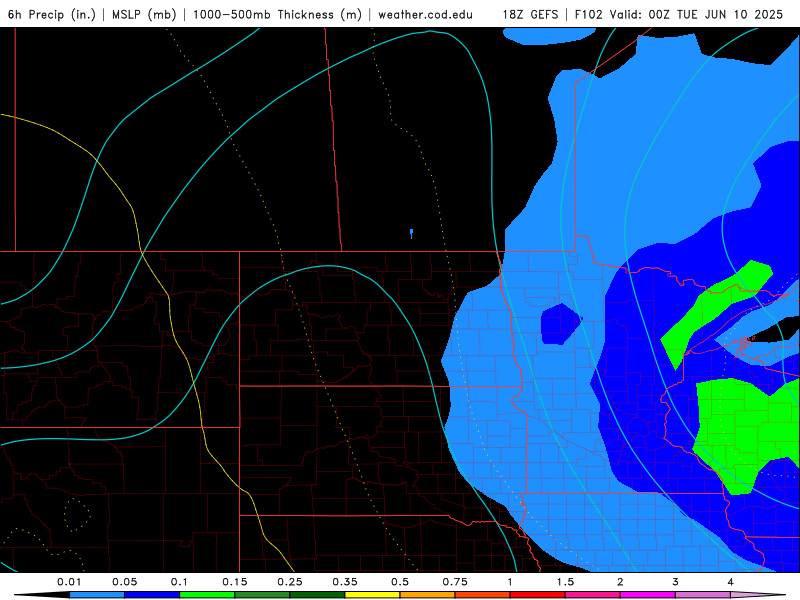Click the light orange 0.5 legend swatch
This screenshot has width=800, height=600.
428,595
